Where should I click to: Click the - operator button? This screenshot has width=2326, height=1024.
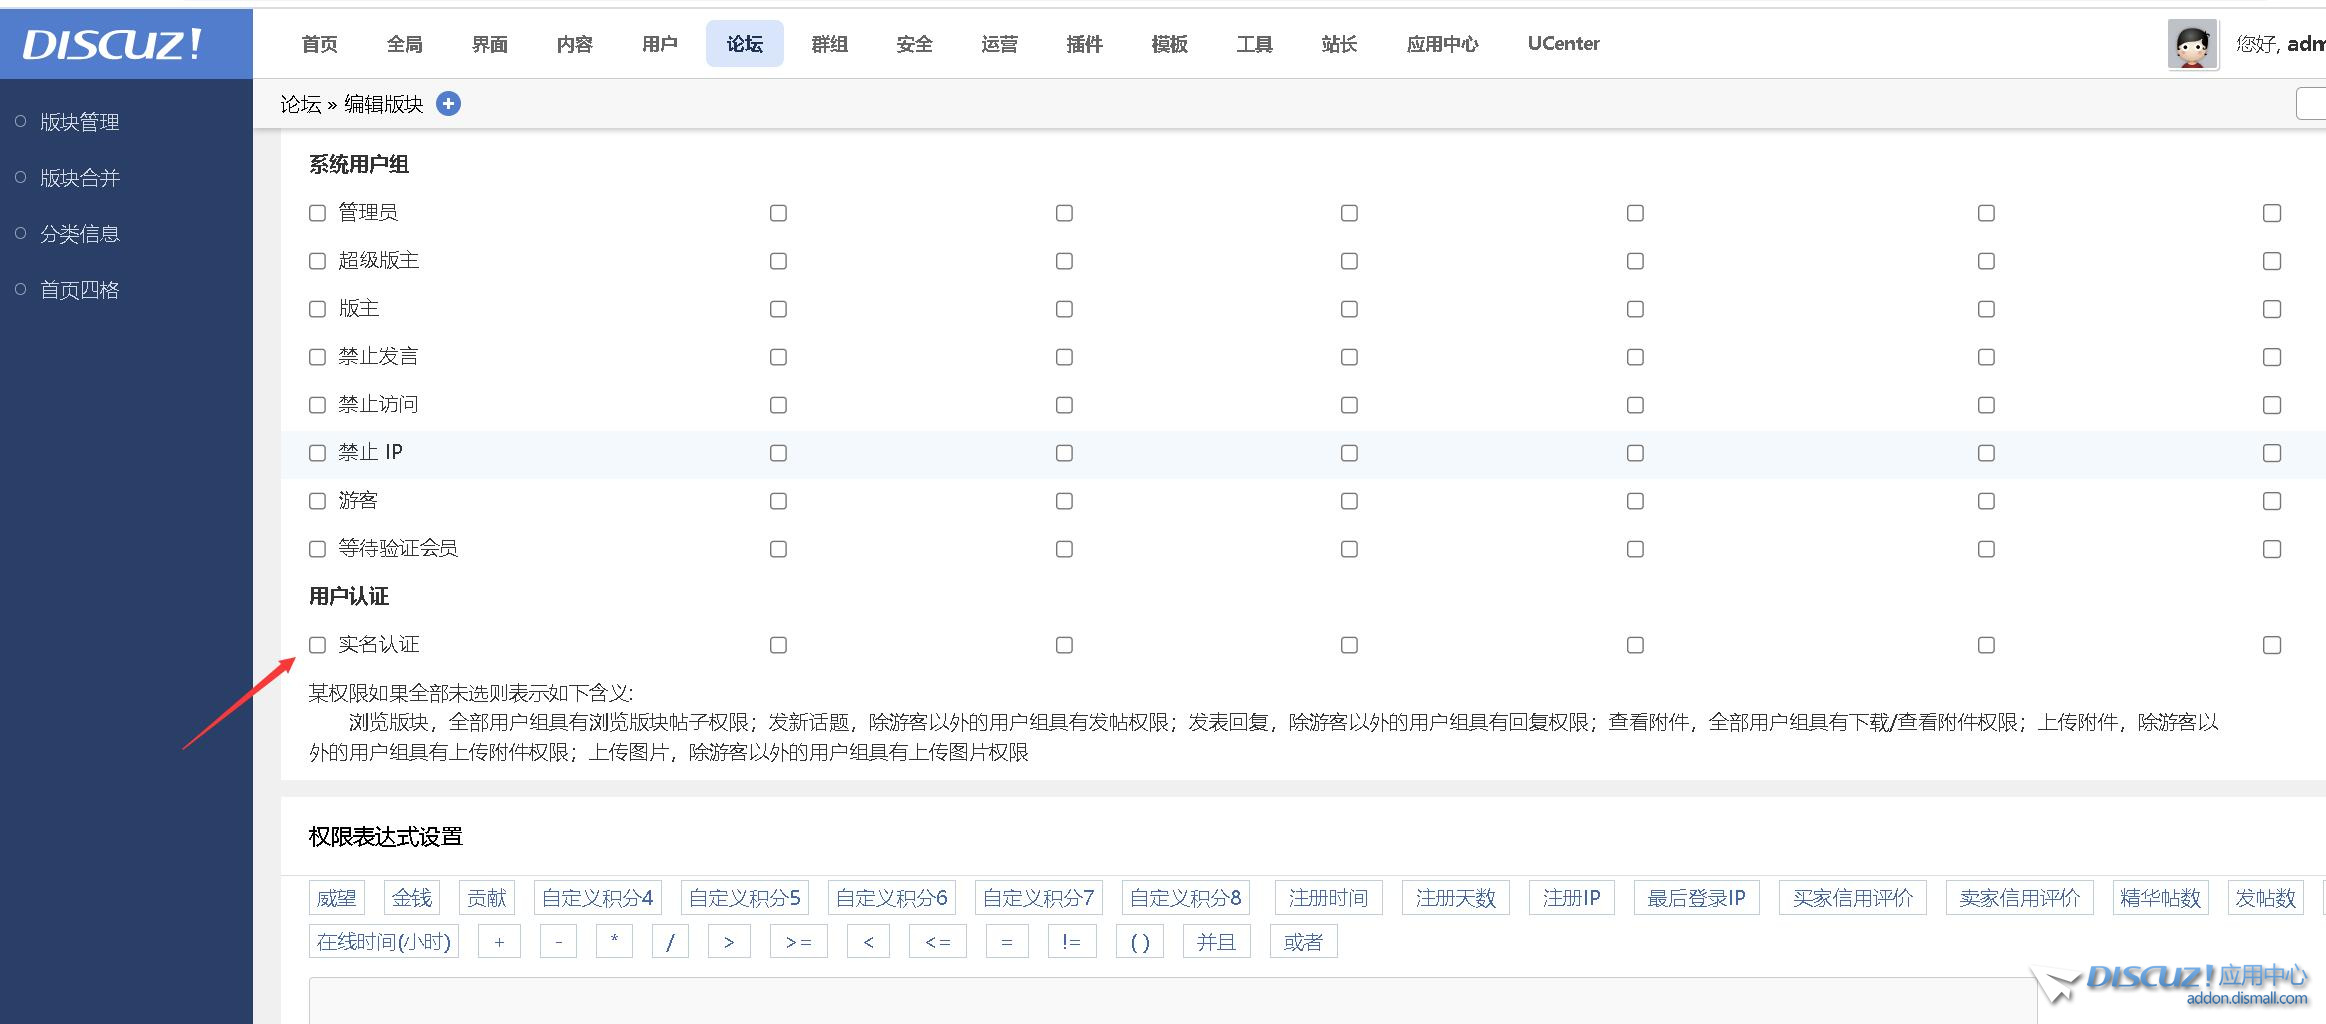(x=558, y=942)
